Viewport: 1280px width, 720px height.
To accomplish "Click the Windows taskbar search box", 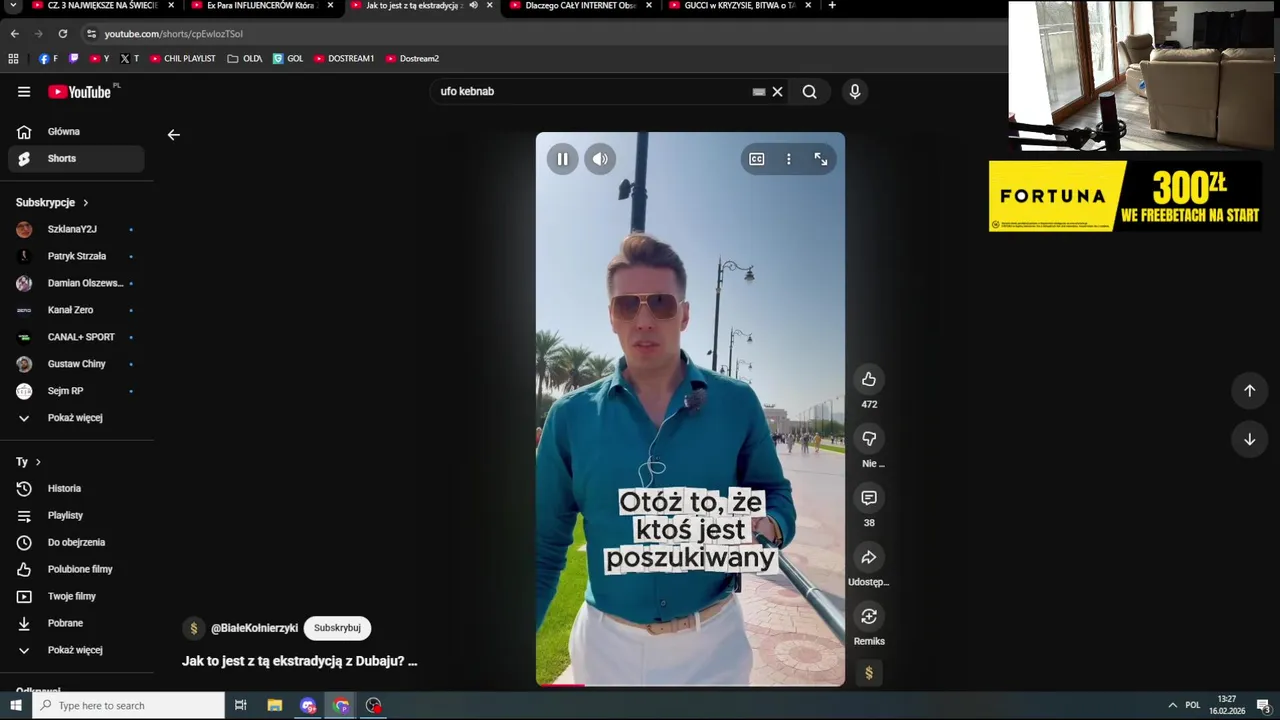I will [128, 706].
